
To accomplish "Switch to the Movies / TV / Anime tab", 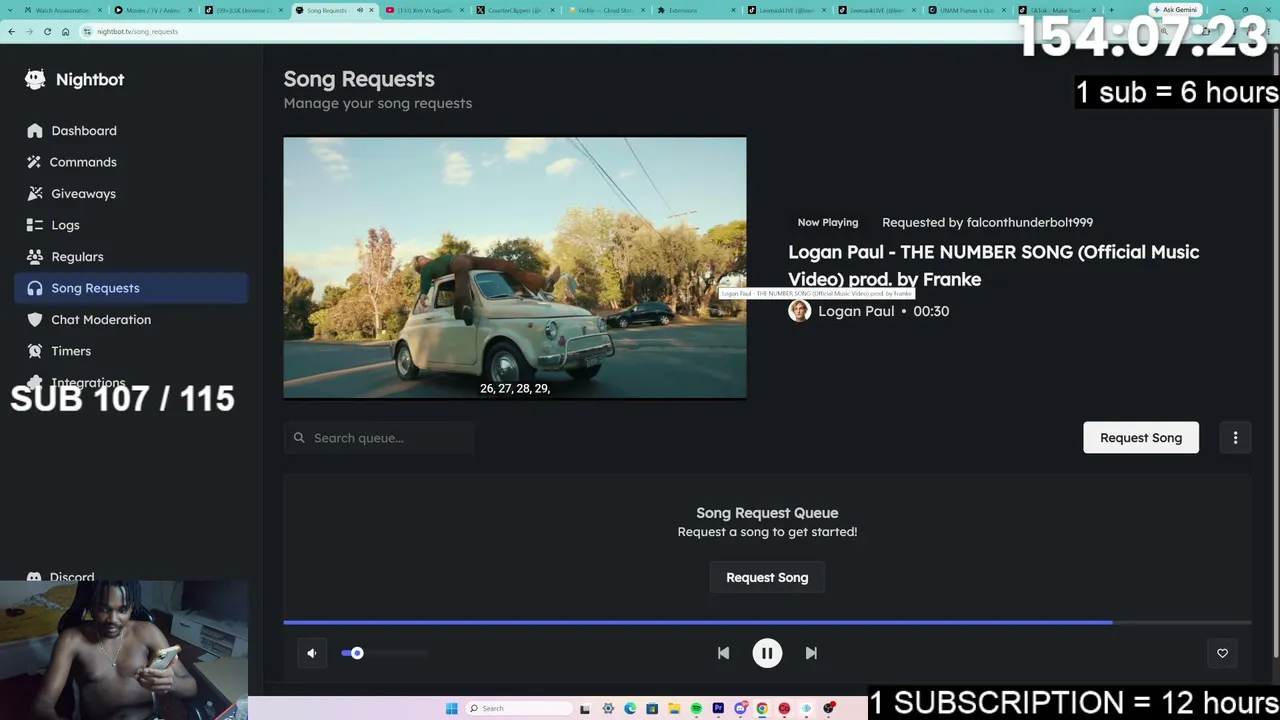I will point(152,10).
